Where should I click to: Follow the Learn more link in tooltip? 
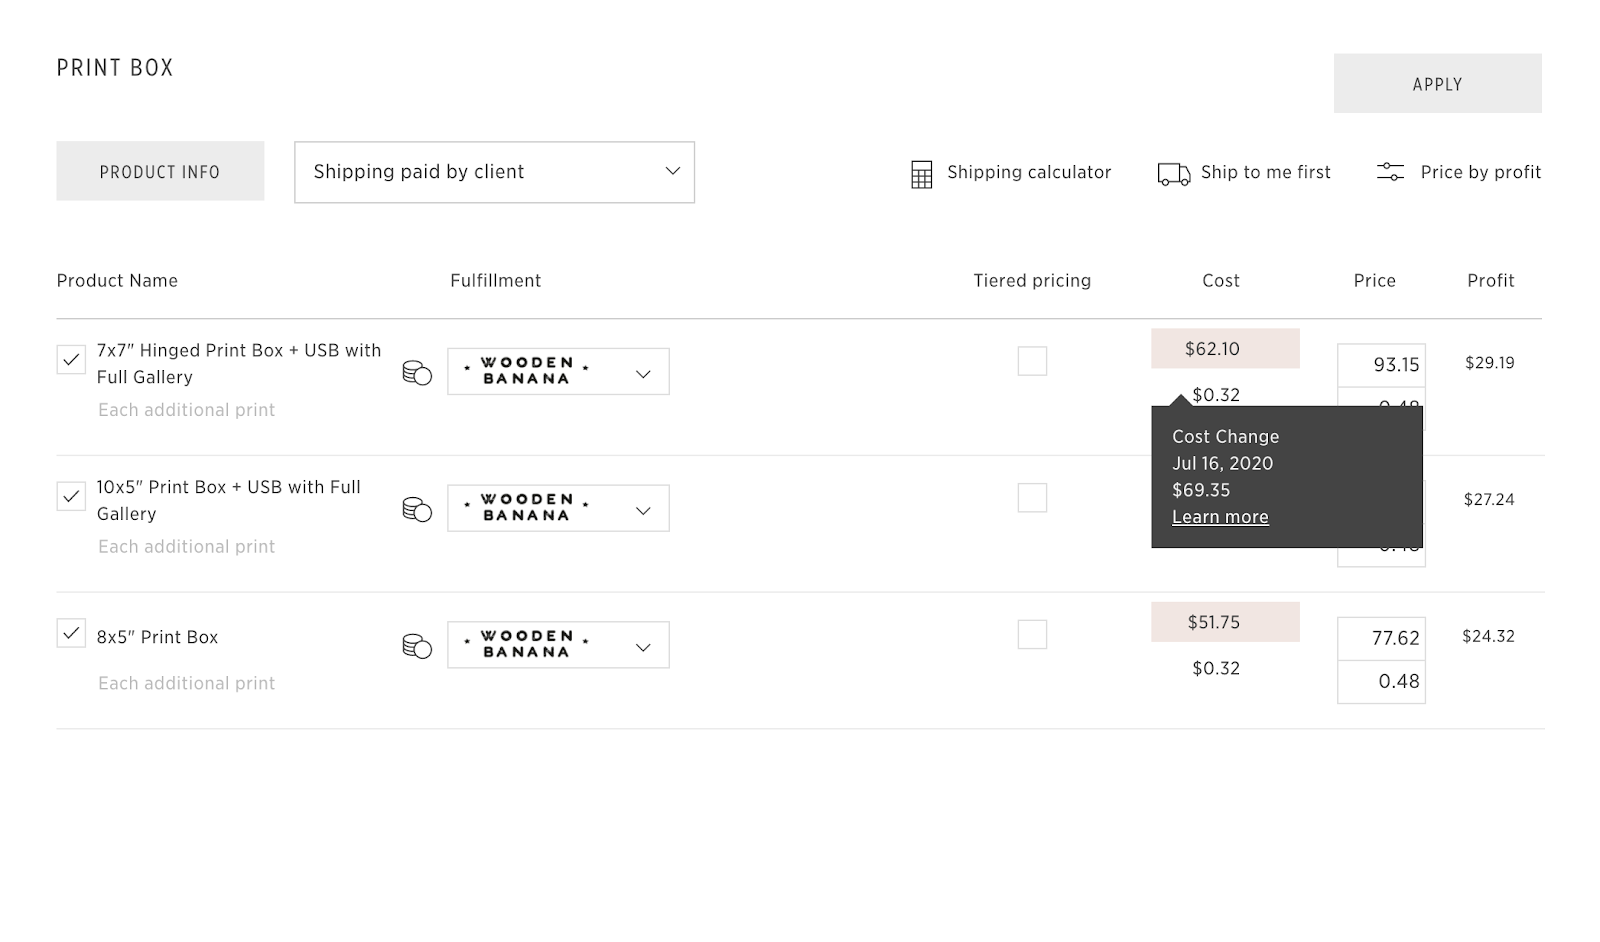click(x=1220, y=517)
